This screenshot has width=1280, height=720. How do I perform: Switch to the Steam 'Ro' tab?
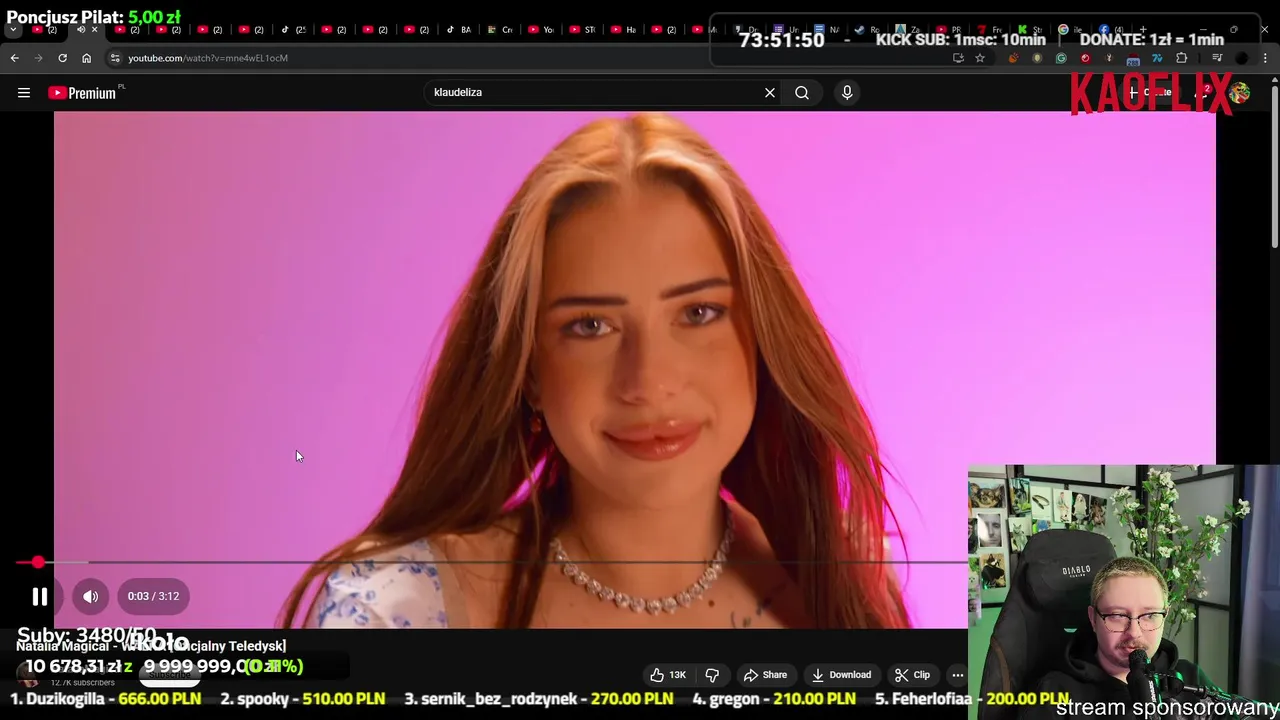click(x=867, y=30)
